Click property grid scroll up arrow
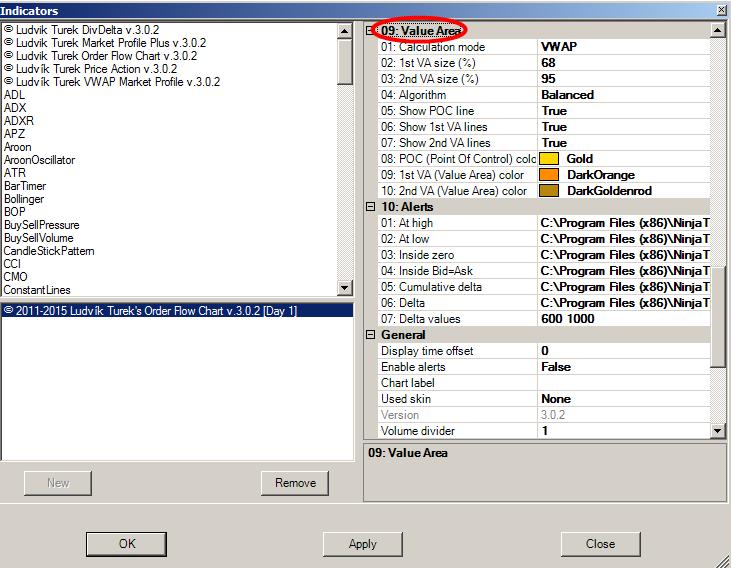Screen dimensions: 731x568 pyautogui.click(x=717, y=31)
